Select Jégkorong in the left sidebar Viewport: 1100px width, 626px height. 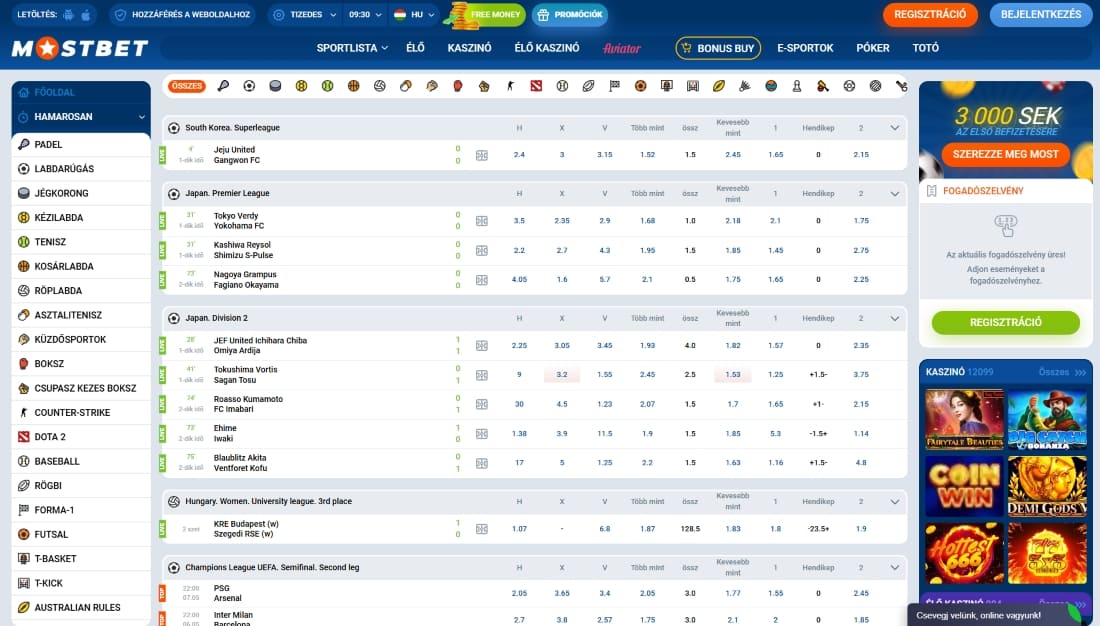click(81, 193)
